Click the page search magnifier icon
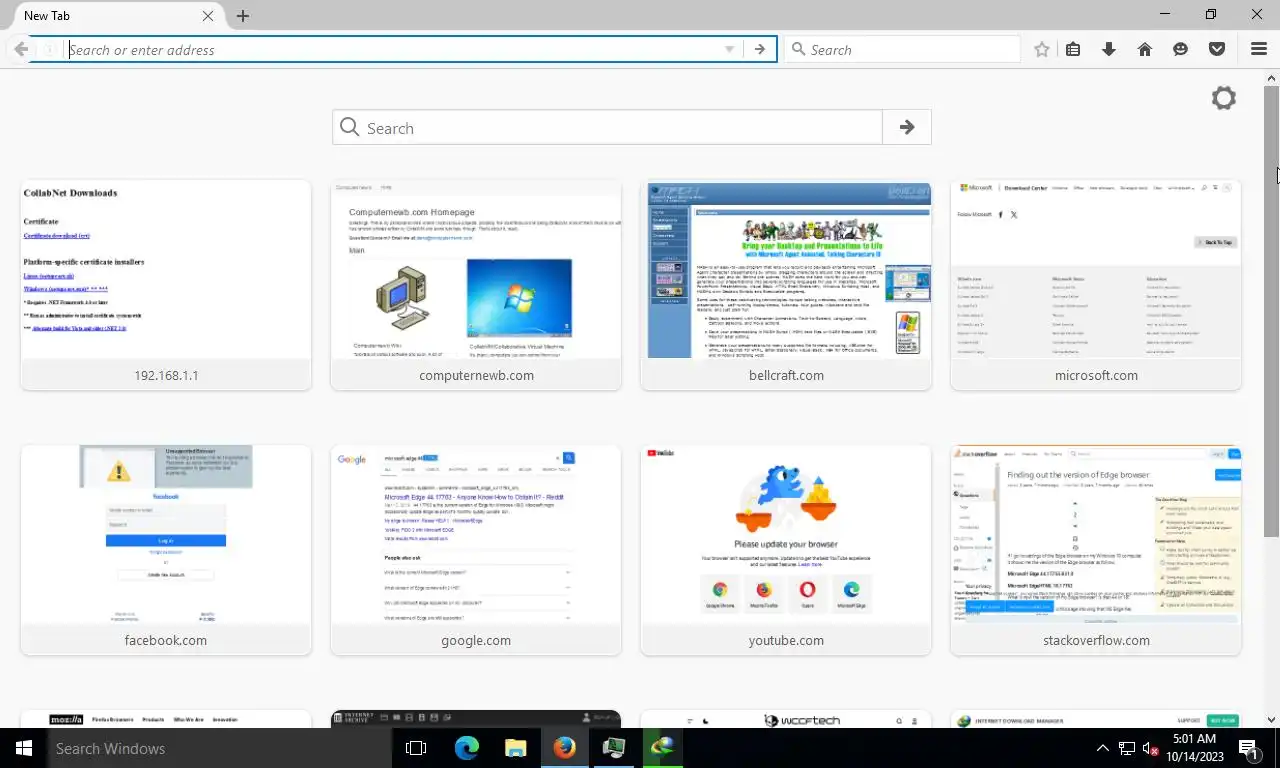 pyautogui.click(x=349, y=127)
